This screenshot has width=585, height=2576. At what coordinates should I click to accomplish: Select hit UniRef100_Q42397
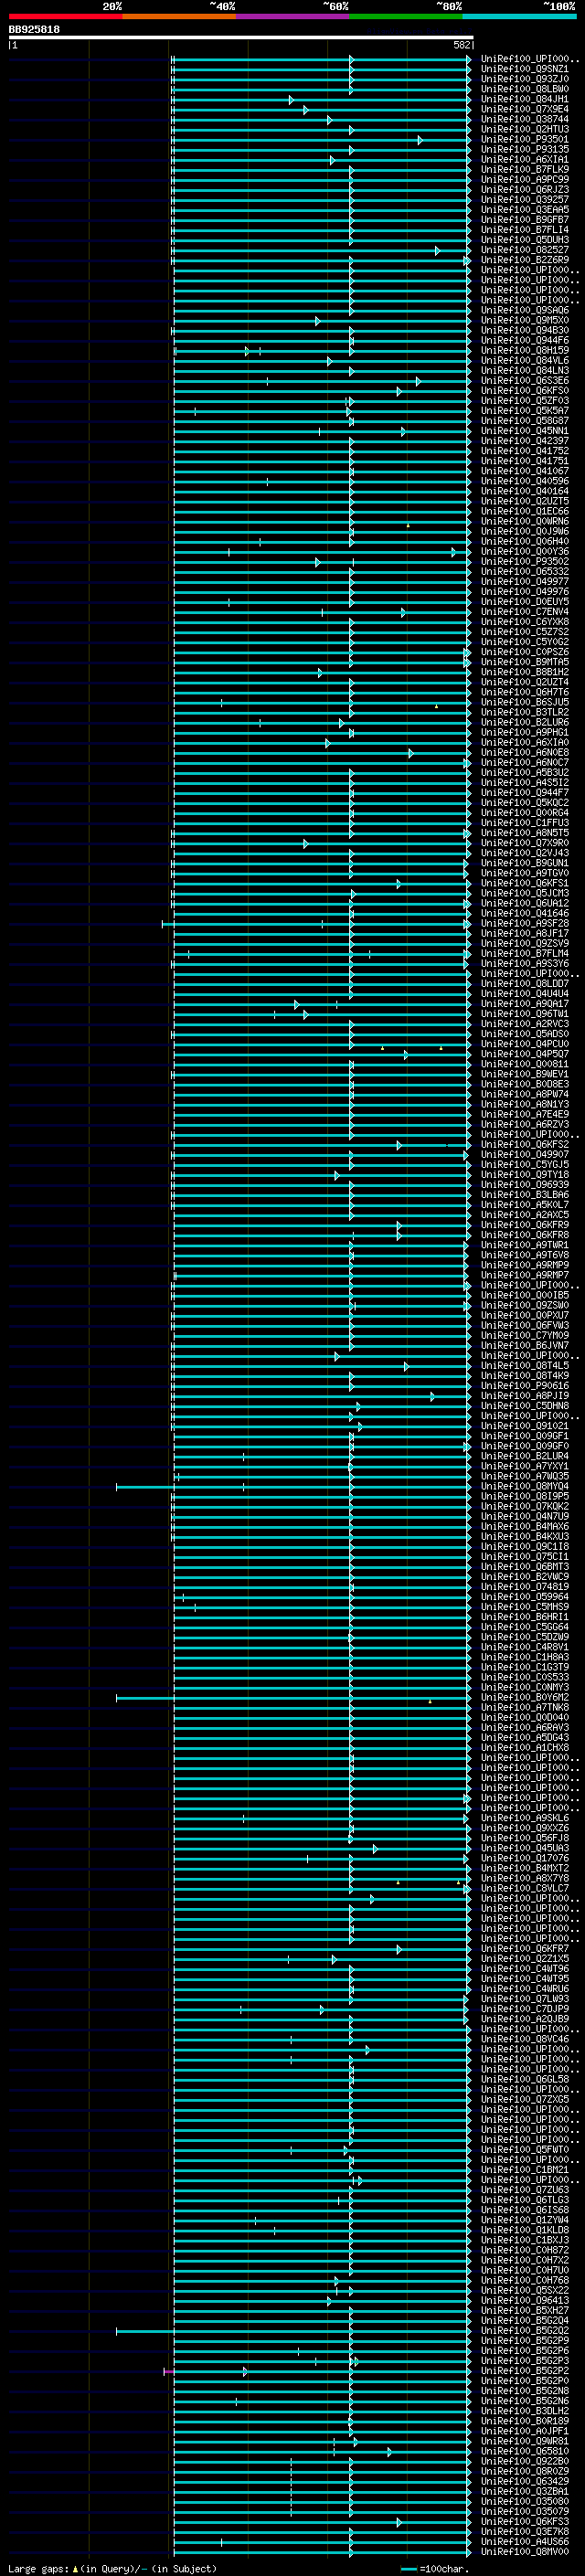pyautogui.click(x=525, y=441)
